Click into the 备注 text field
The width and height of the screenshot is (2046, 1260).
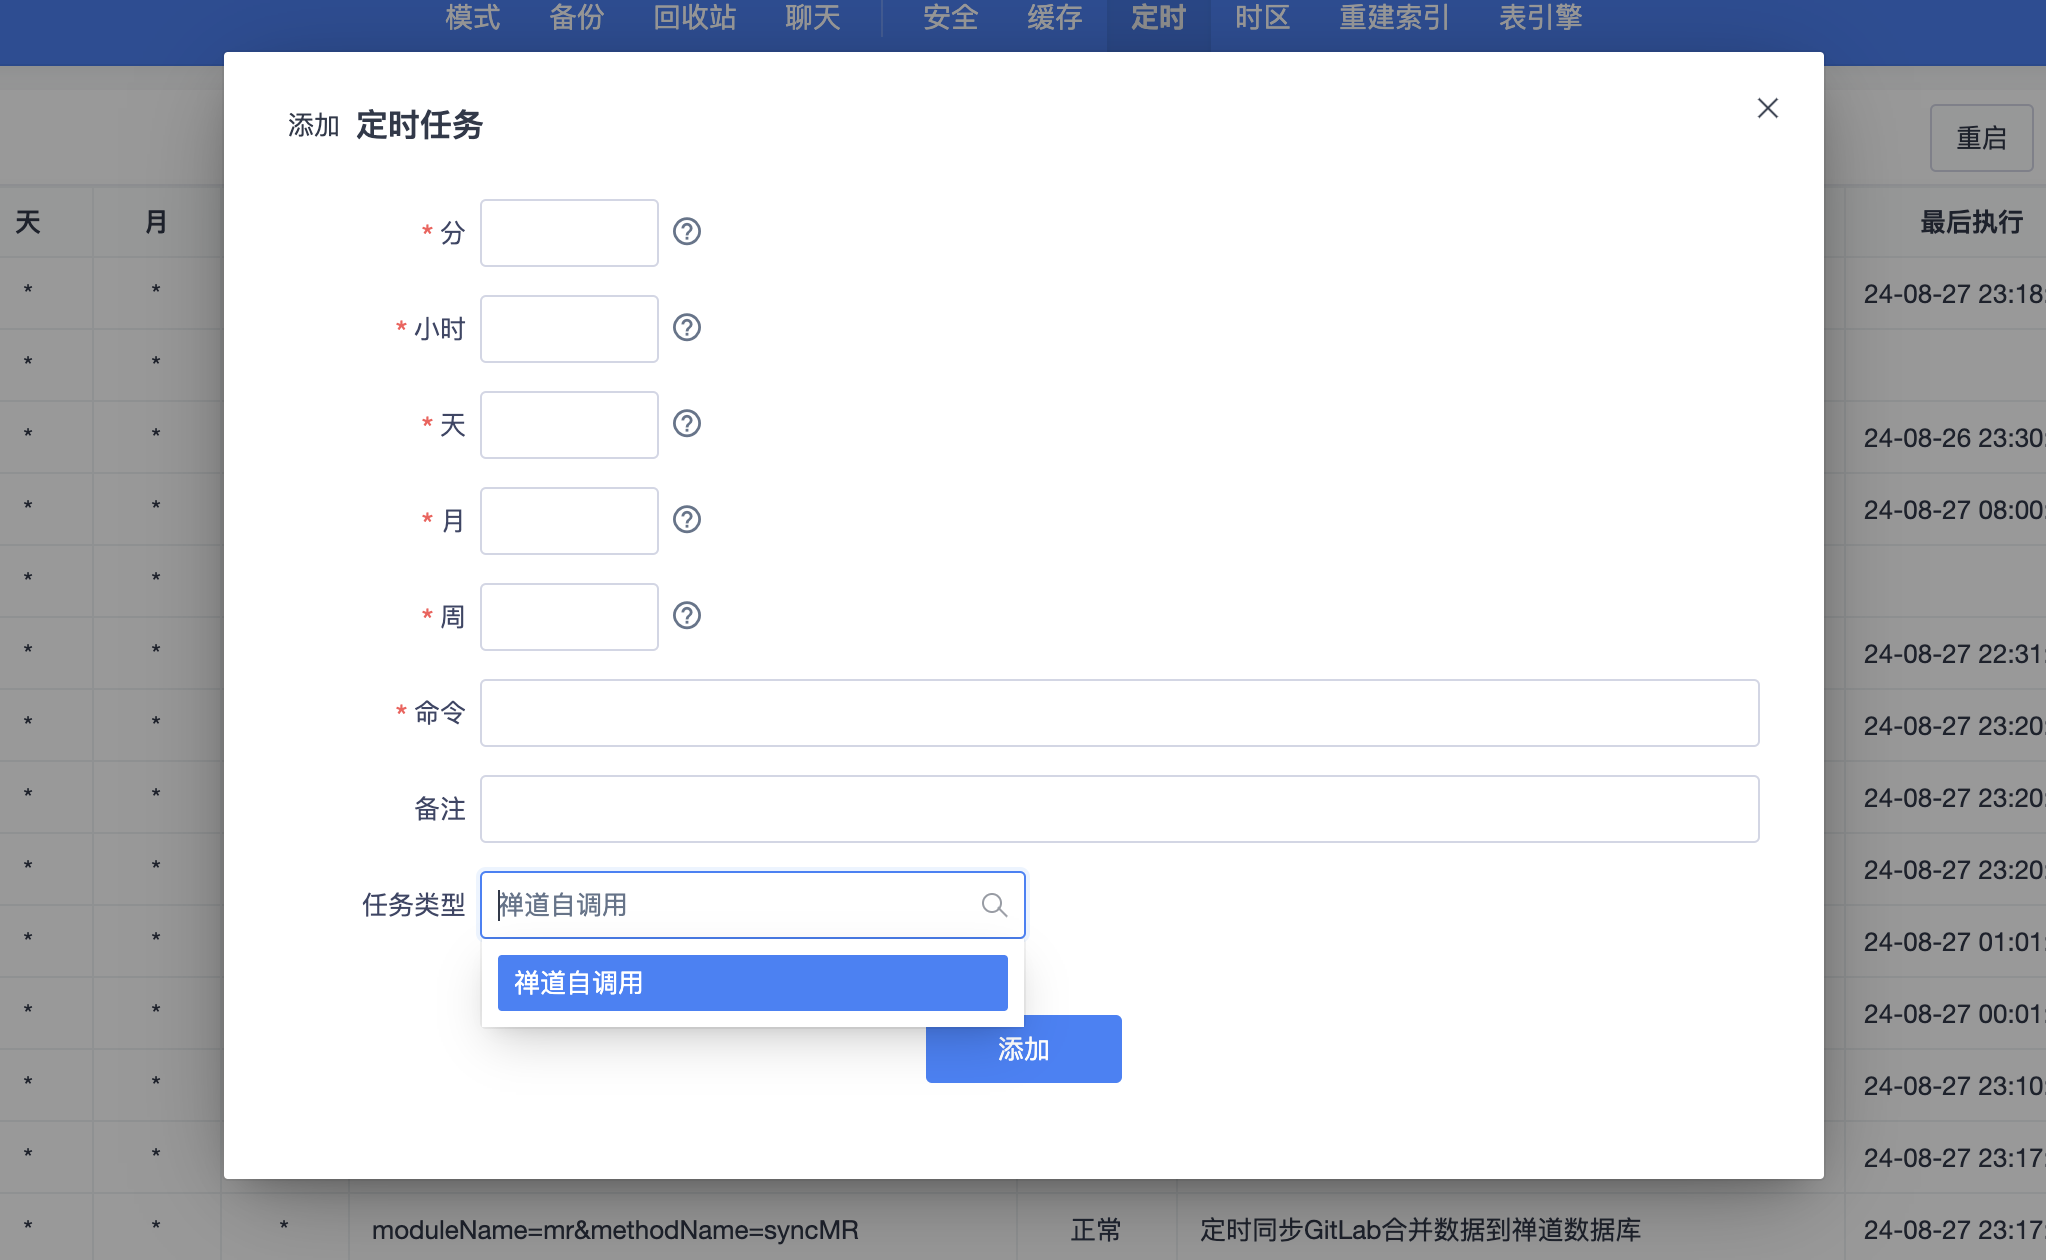coord(1118,809)
